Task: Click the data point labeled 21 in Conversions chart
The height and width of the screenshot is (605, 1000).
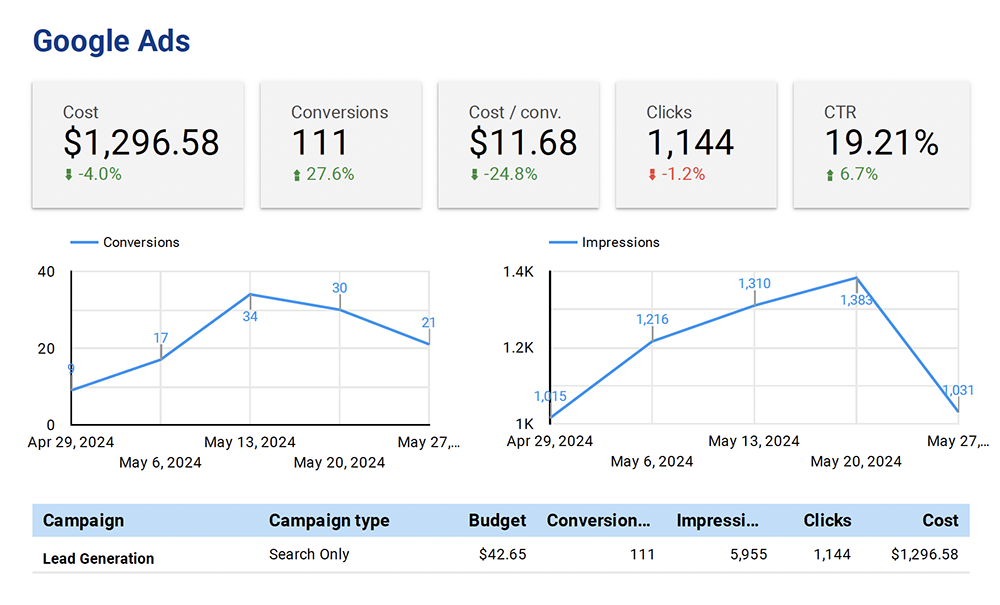Action: (429, 344)
